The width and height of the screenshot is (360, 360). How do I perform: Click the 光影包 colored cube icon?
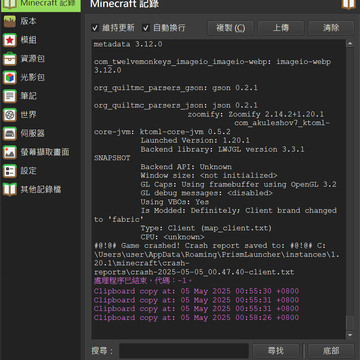point(10,77)
